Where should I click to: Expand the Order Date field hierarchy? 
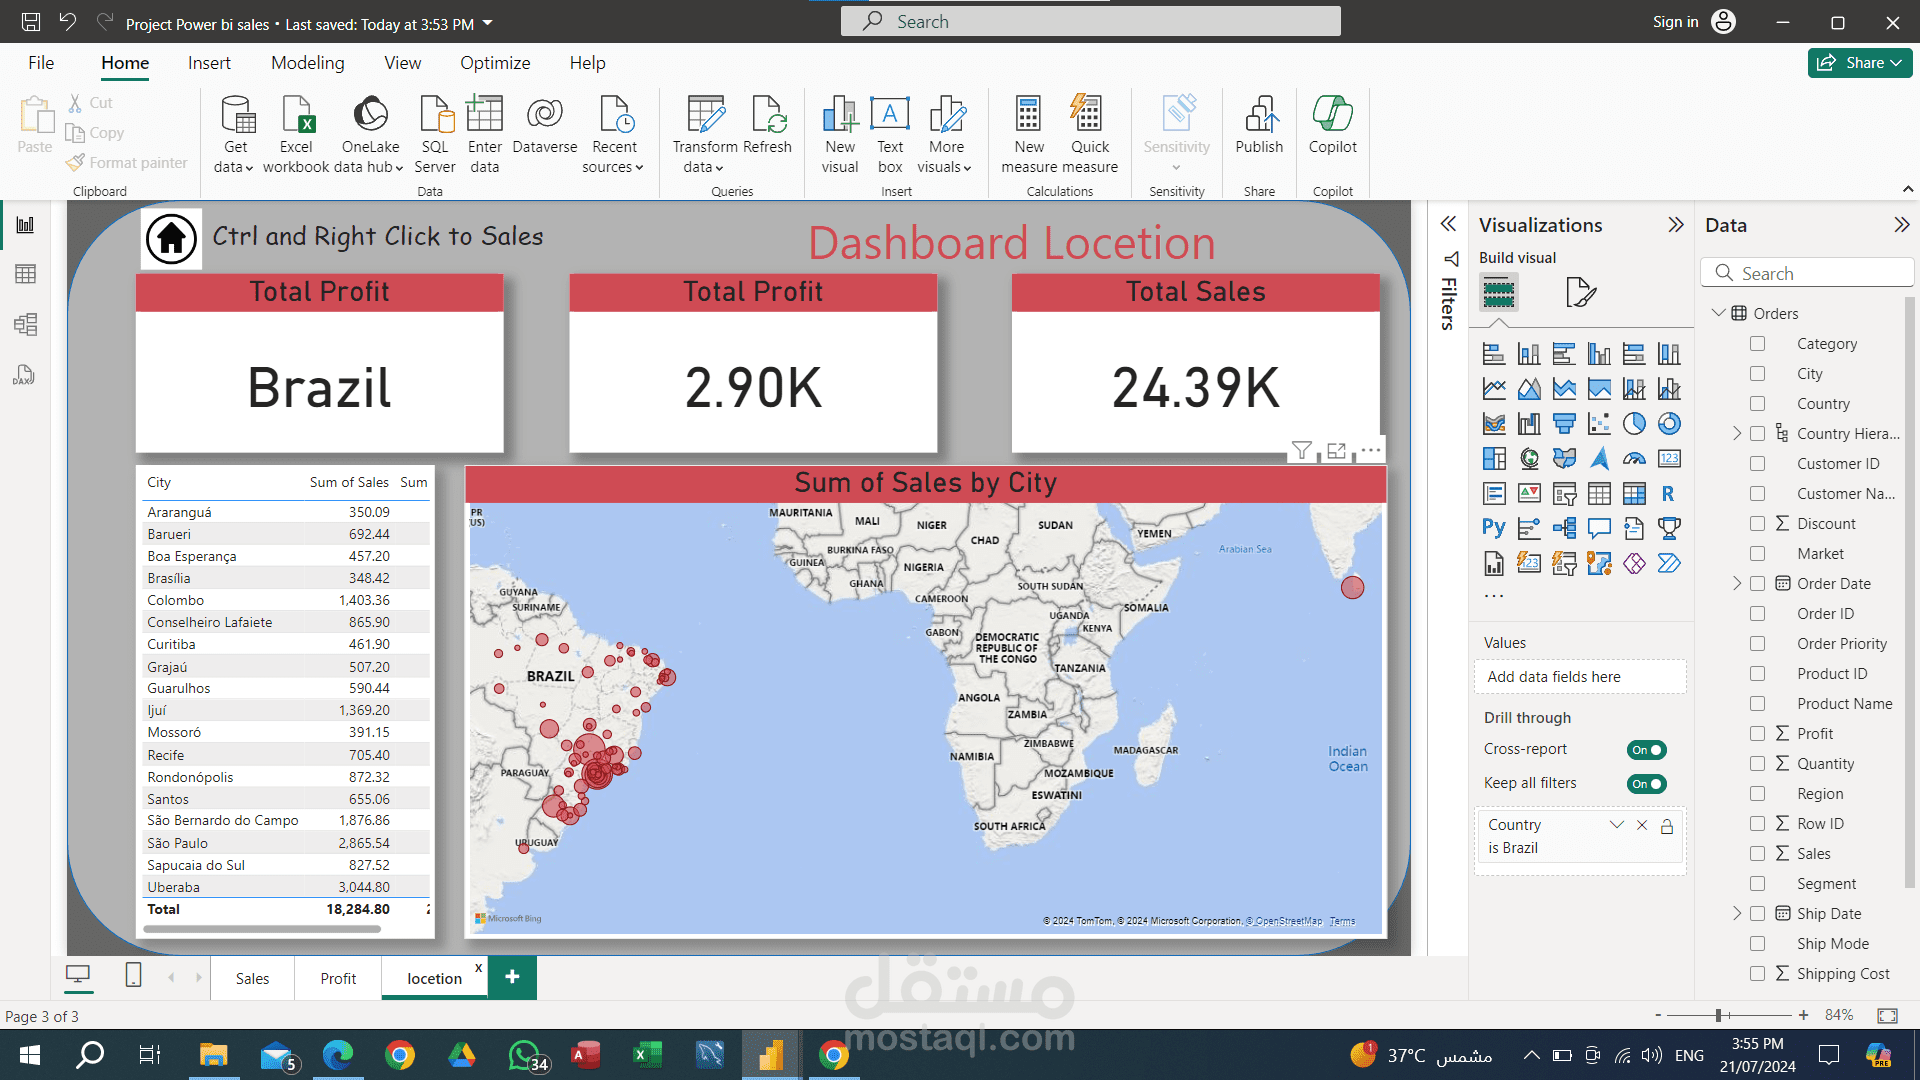click(1737, 584)
